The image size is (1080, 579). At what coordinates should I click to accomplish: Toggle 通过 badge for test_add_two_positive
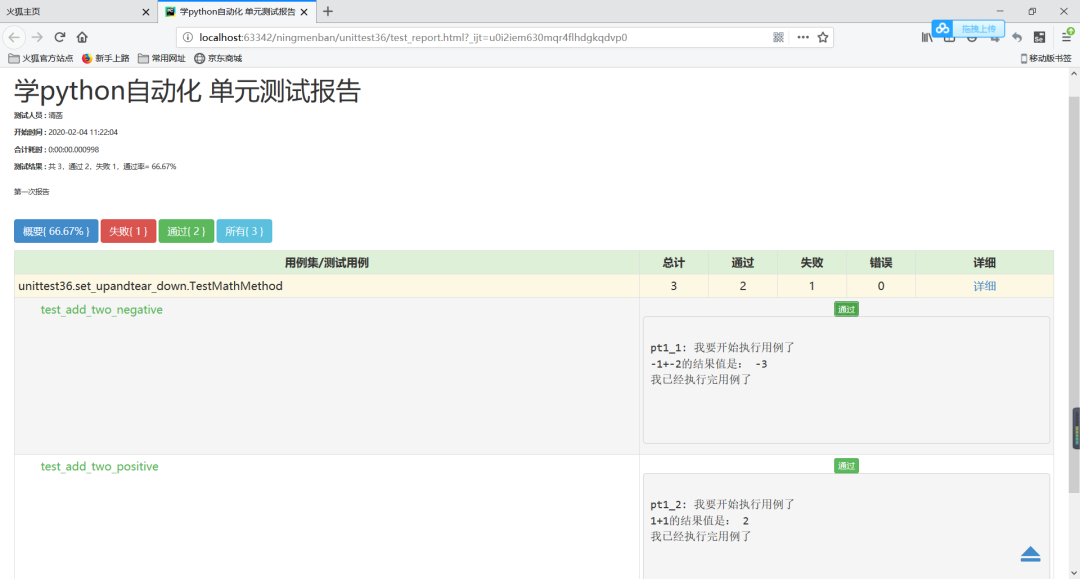coord(846,466)
